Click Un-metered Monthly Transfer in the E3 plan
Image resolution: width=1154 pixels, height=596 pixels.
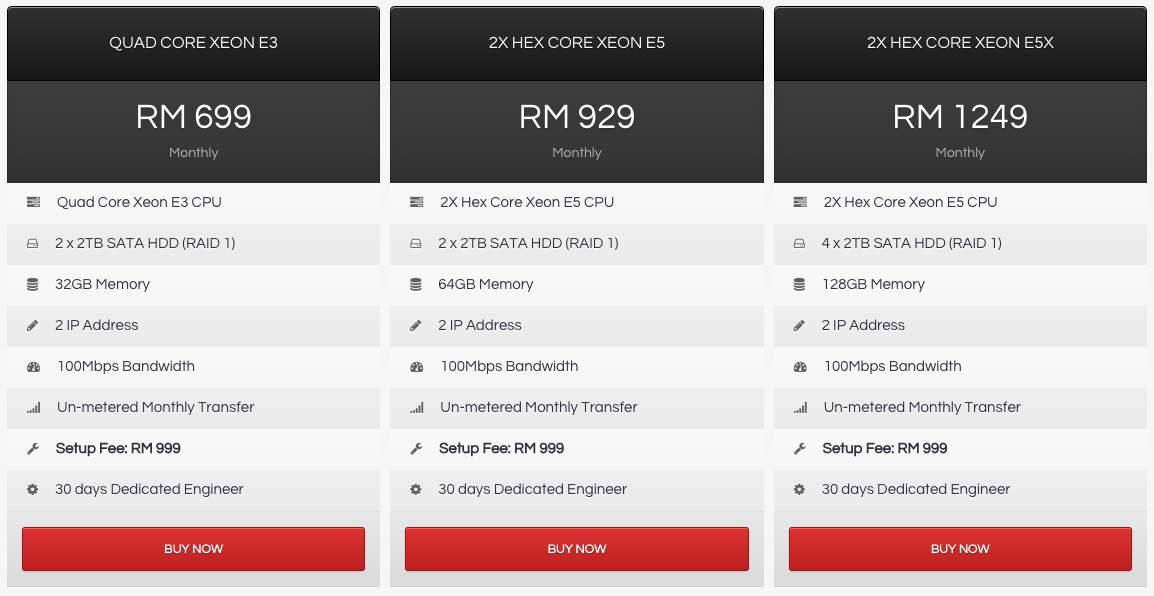[x=155, y=407]
